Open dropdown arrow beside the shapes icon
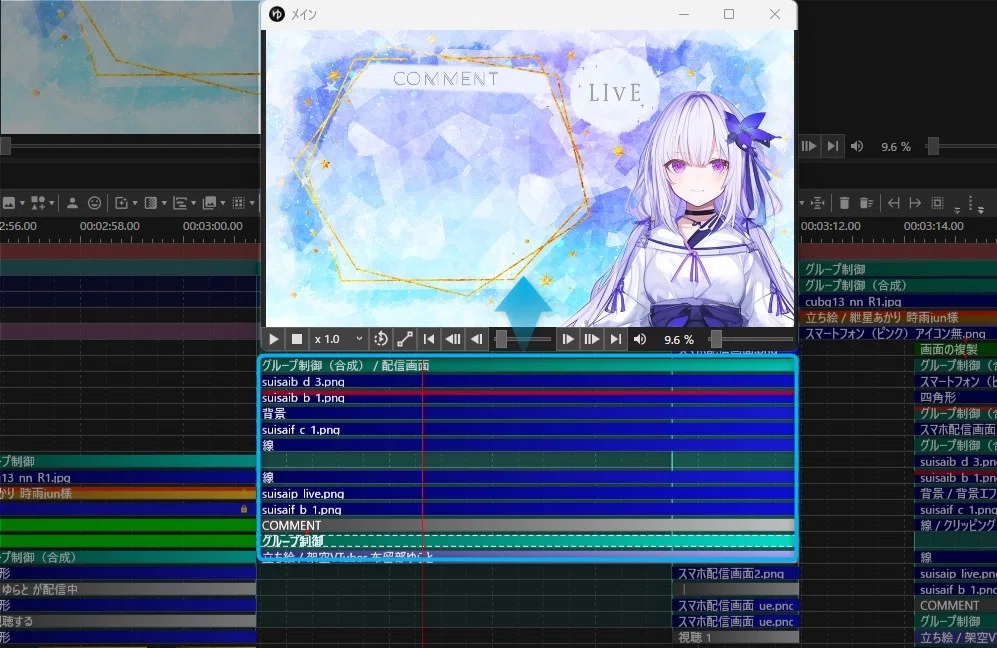Viewport: 997px width, 648px height. click(51, 203)
